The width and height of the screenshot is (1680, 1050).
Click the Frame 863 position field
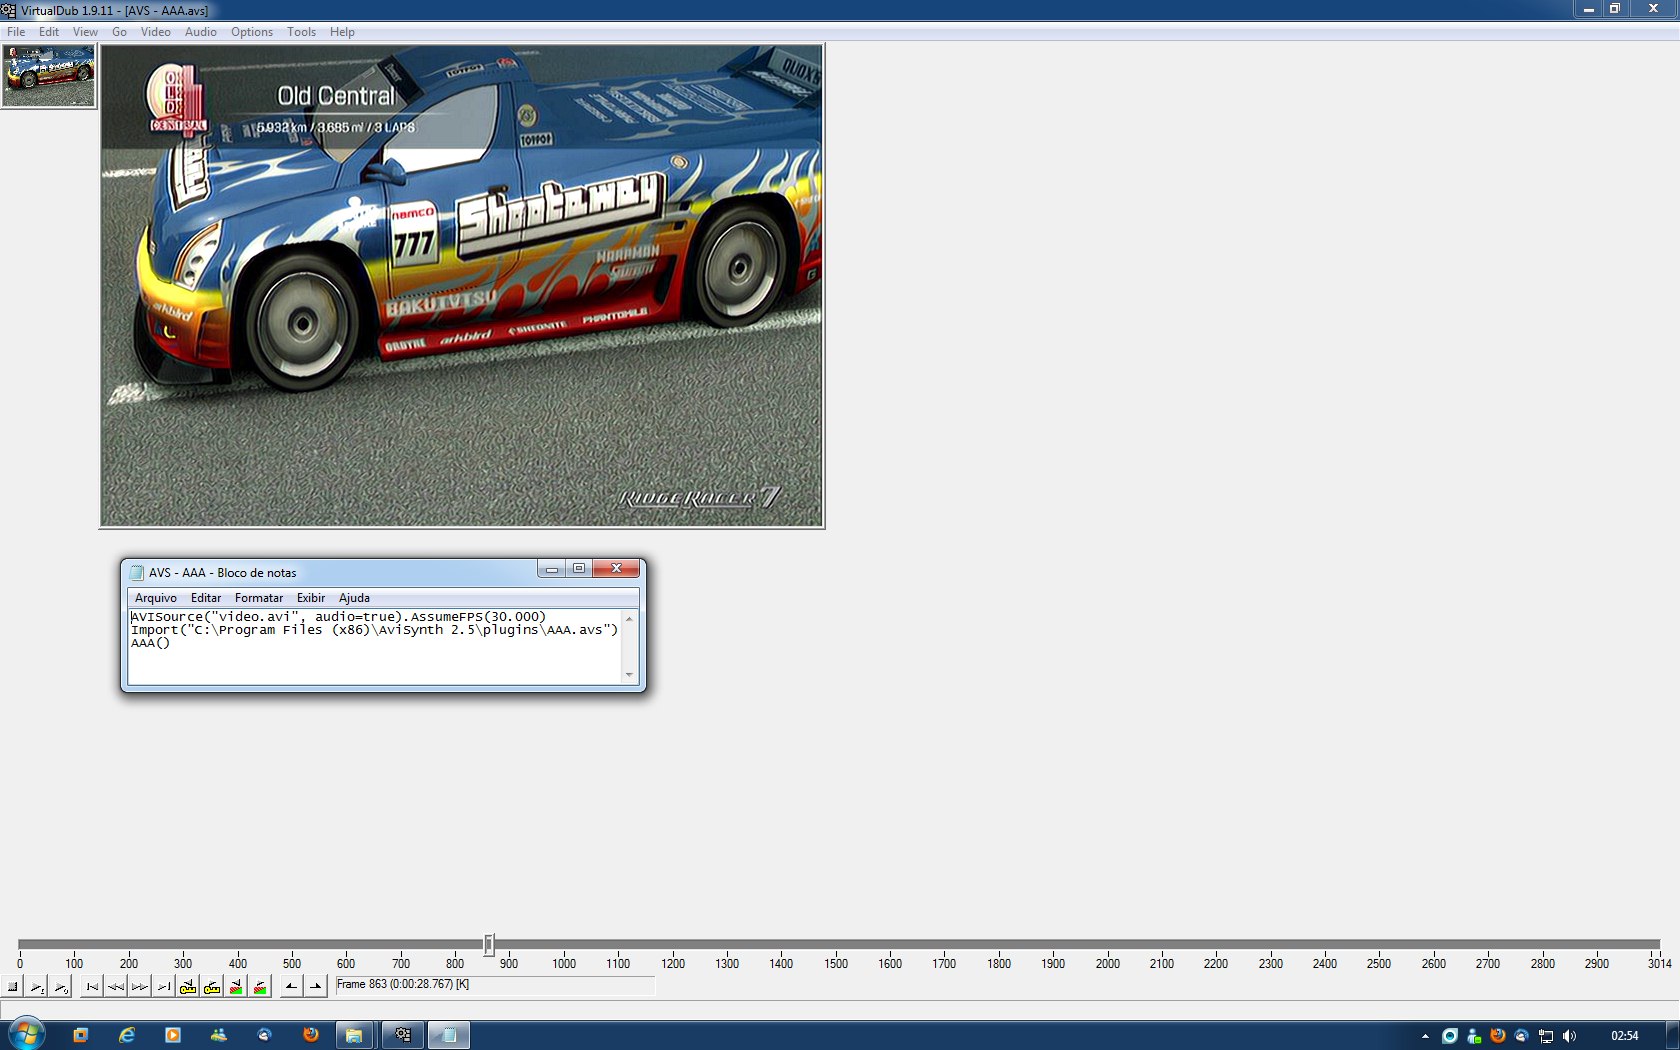[495, 985]
